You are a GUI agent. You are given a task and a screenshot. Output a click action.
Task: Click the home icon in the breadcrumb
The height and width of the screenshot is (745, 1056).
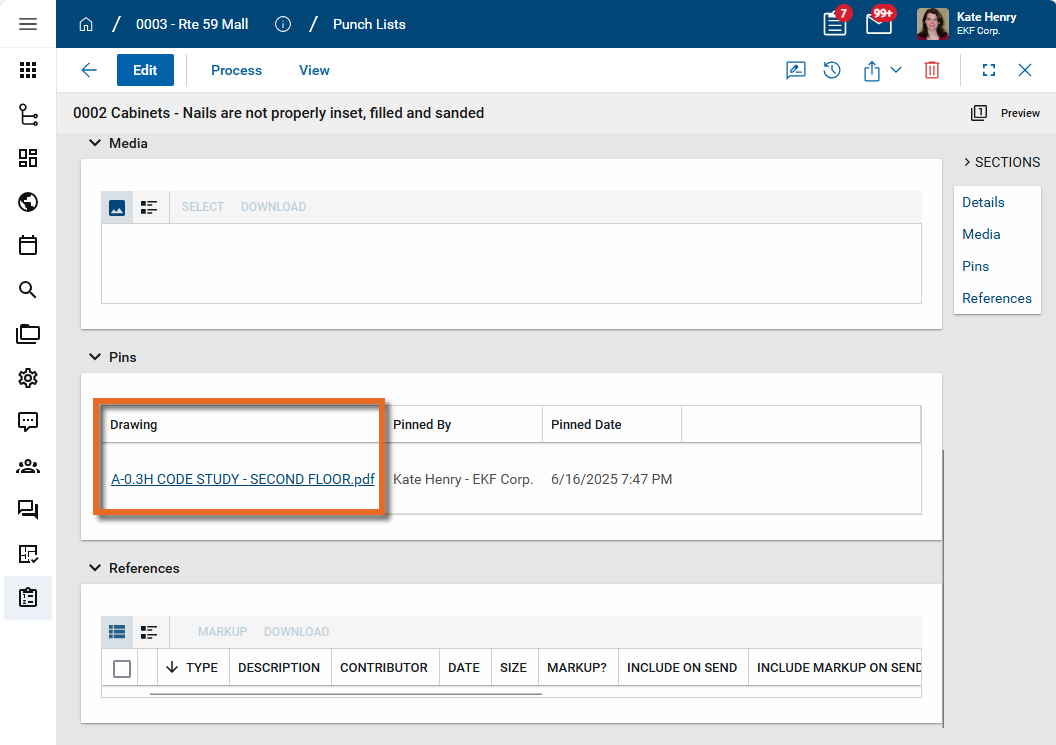point(86,24)
